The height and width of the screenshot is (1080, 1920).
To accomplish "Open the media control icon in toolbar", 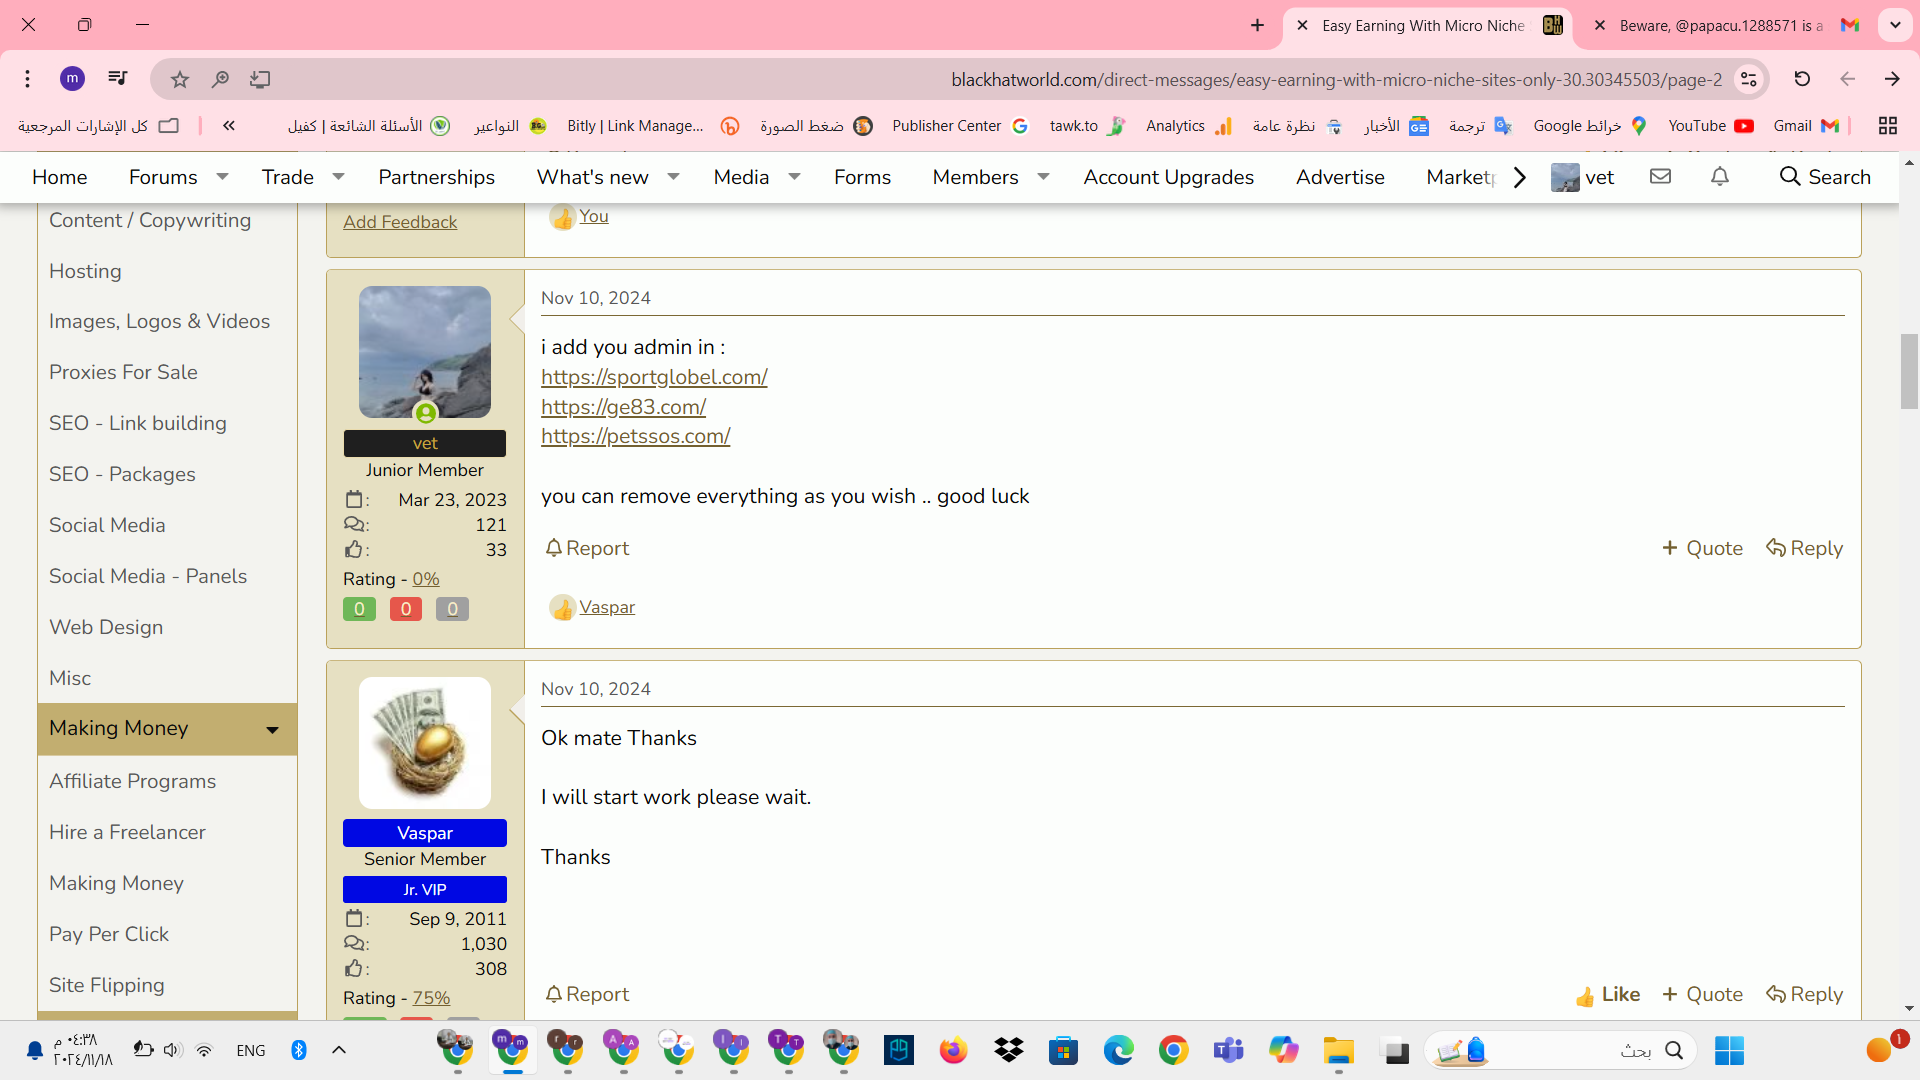I will point(118,79).
